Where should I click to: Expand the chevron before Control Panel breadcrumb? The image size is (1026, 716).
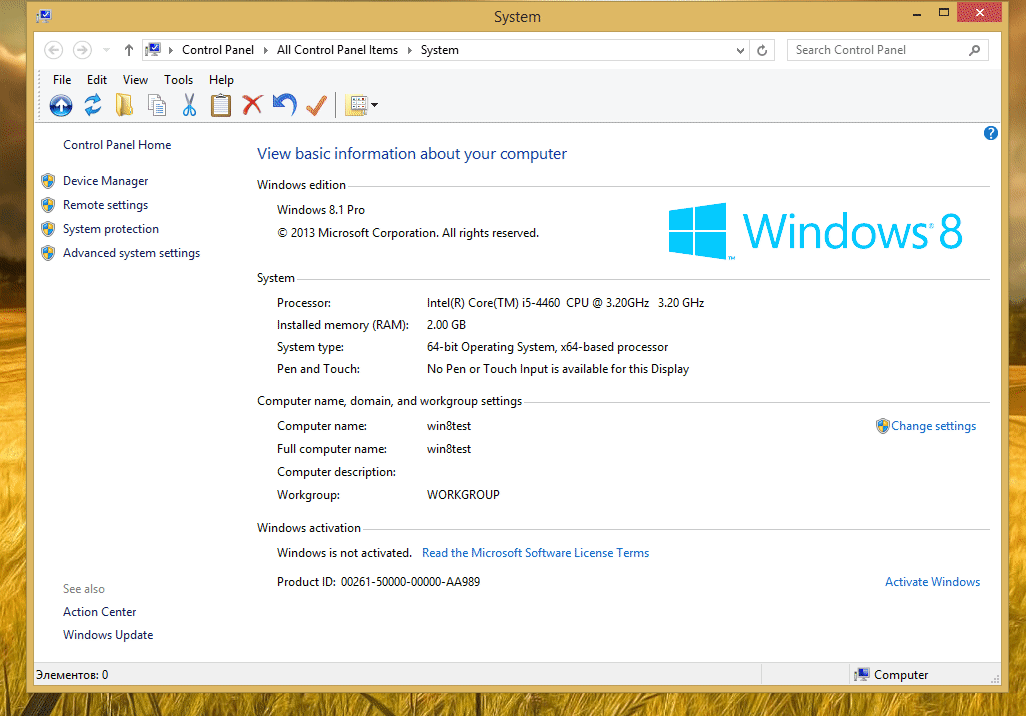point(171,50)
